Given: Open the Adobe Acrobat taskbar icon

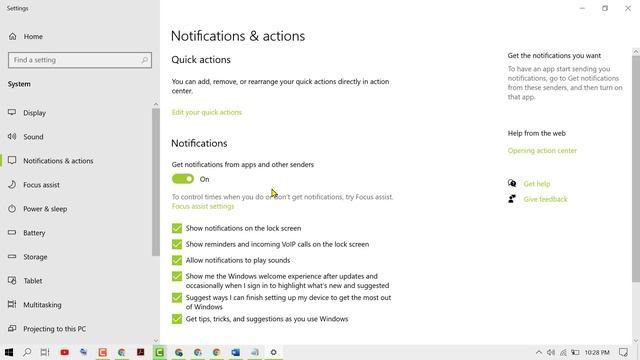Looking at the screenshot, I should [x=140, y=352].
